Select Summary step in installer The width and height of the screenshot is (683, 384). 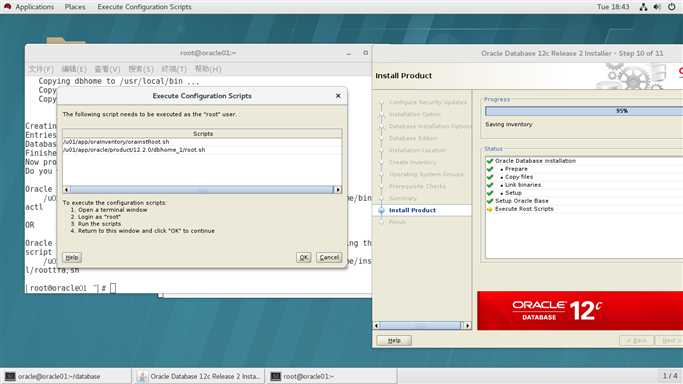pyautogui.click(x=402, y=198)
